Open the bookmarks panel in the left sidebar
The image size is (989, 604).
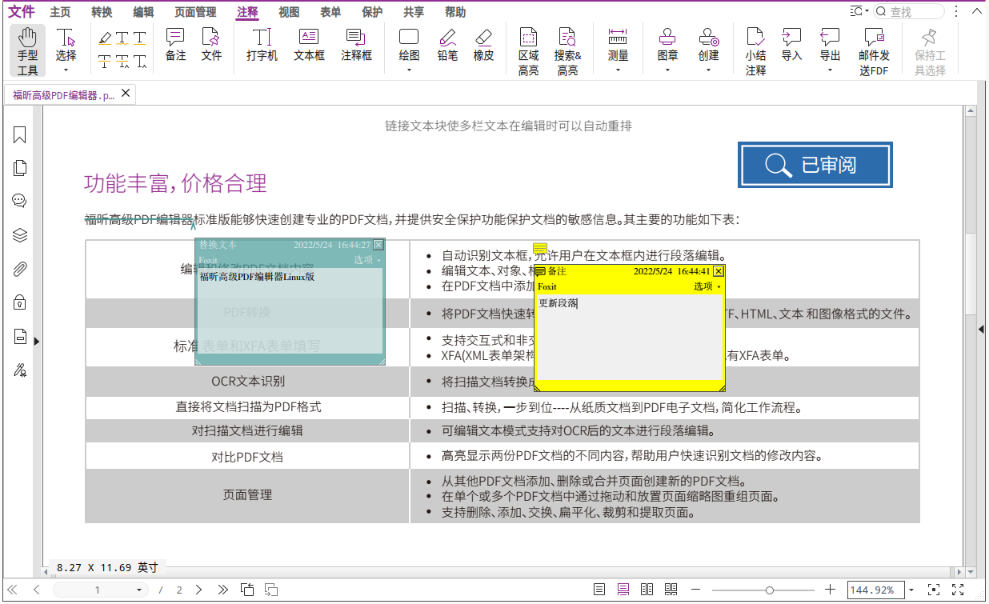(19, 136)
